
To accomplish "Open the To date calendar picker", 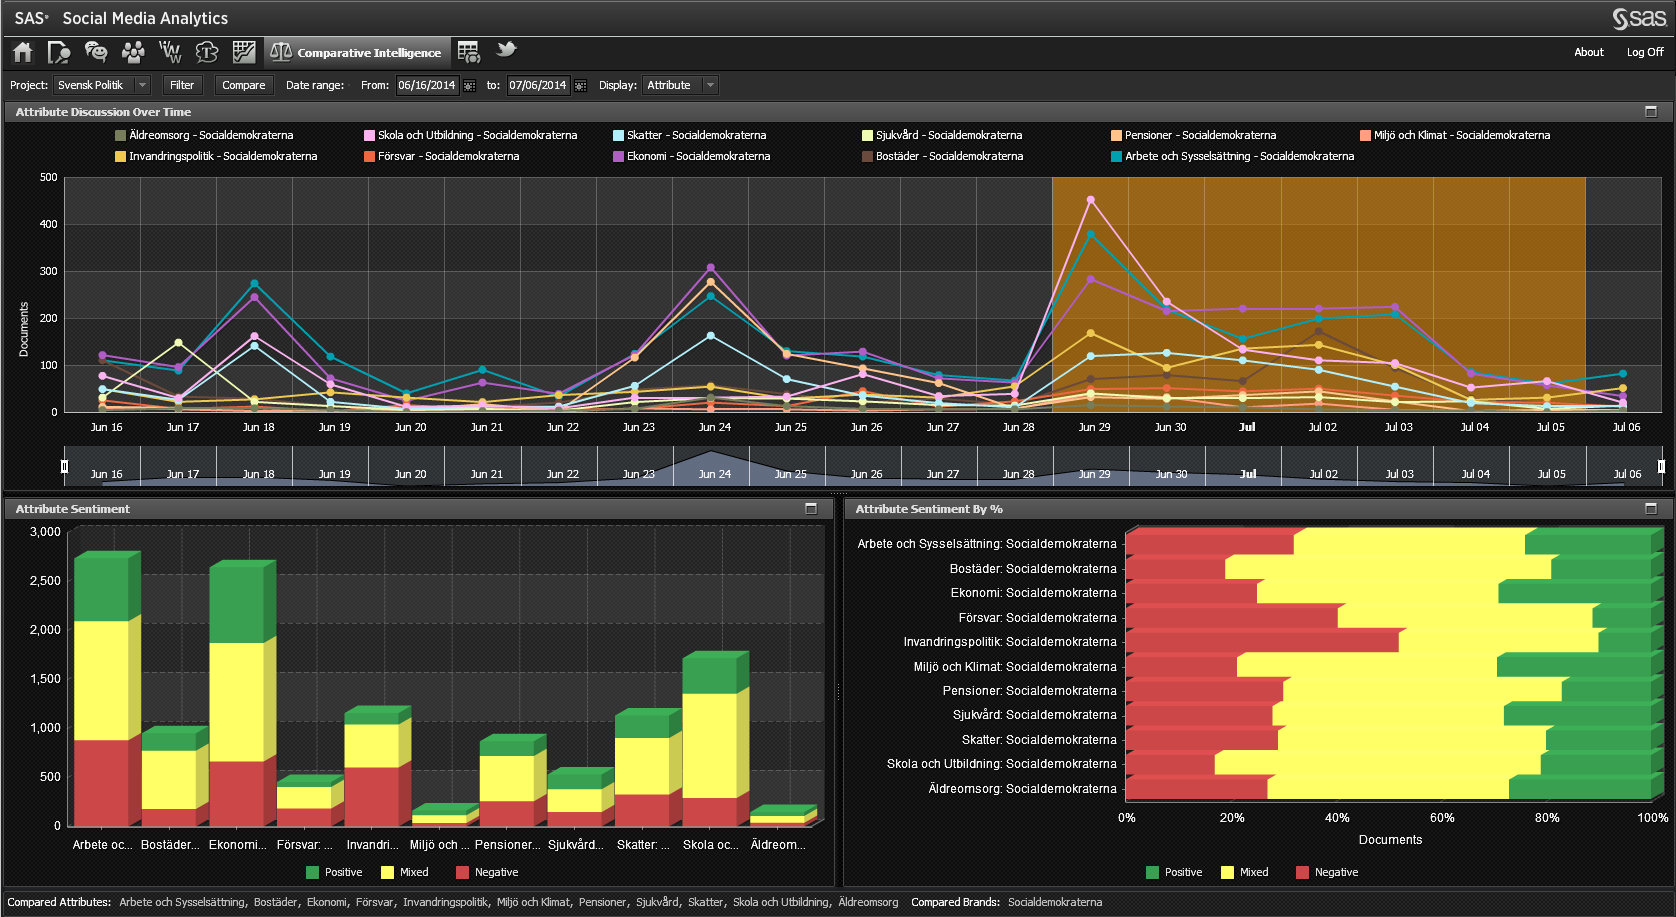I will coord(580,86).
